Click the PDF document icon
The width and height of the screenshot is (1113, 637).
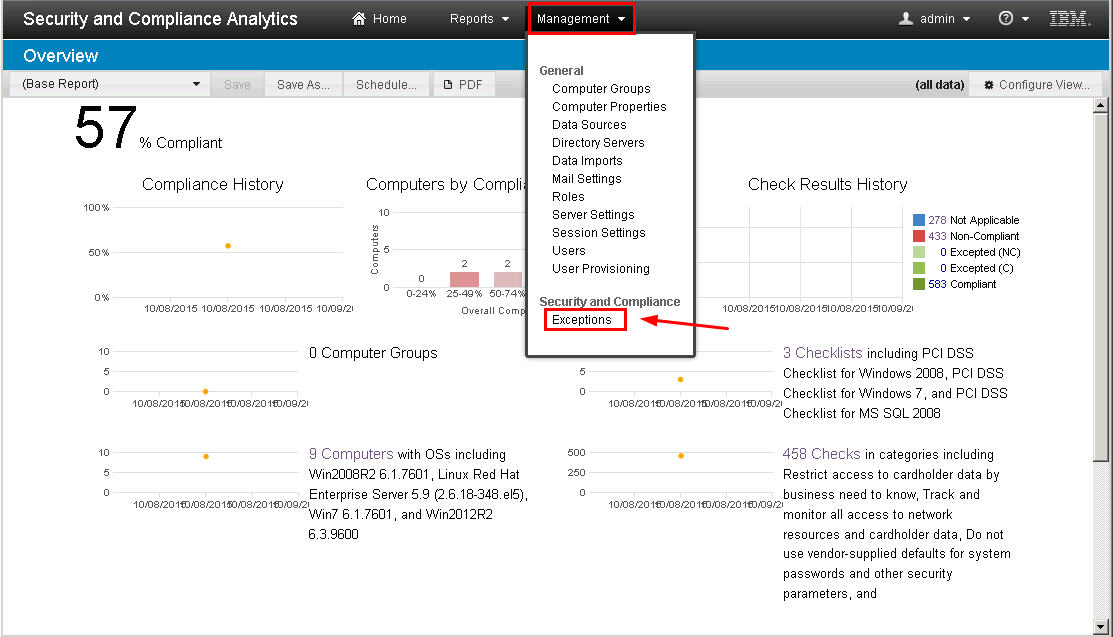coord(448,85)
